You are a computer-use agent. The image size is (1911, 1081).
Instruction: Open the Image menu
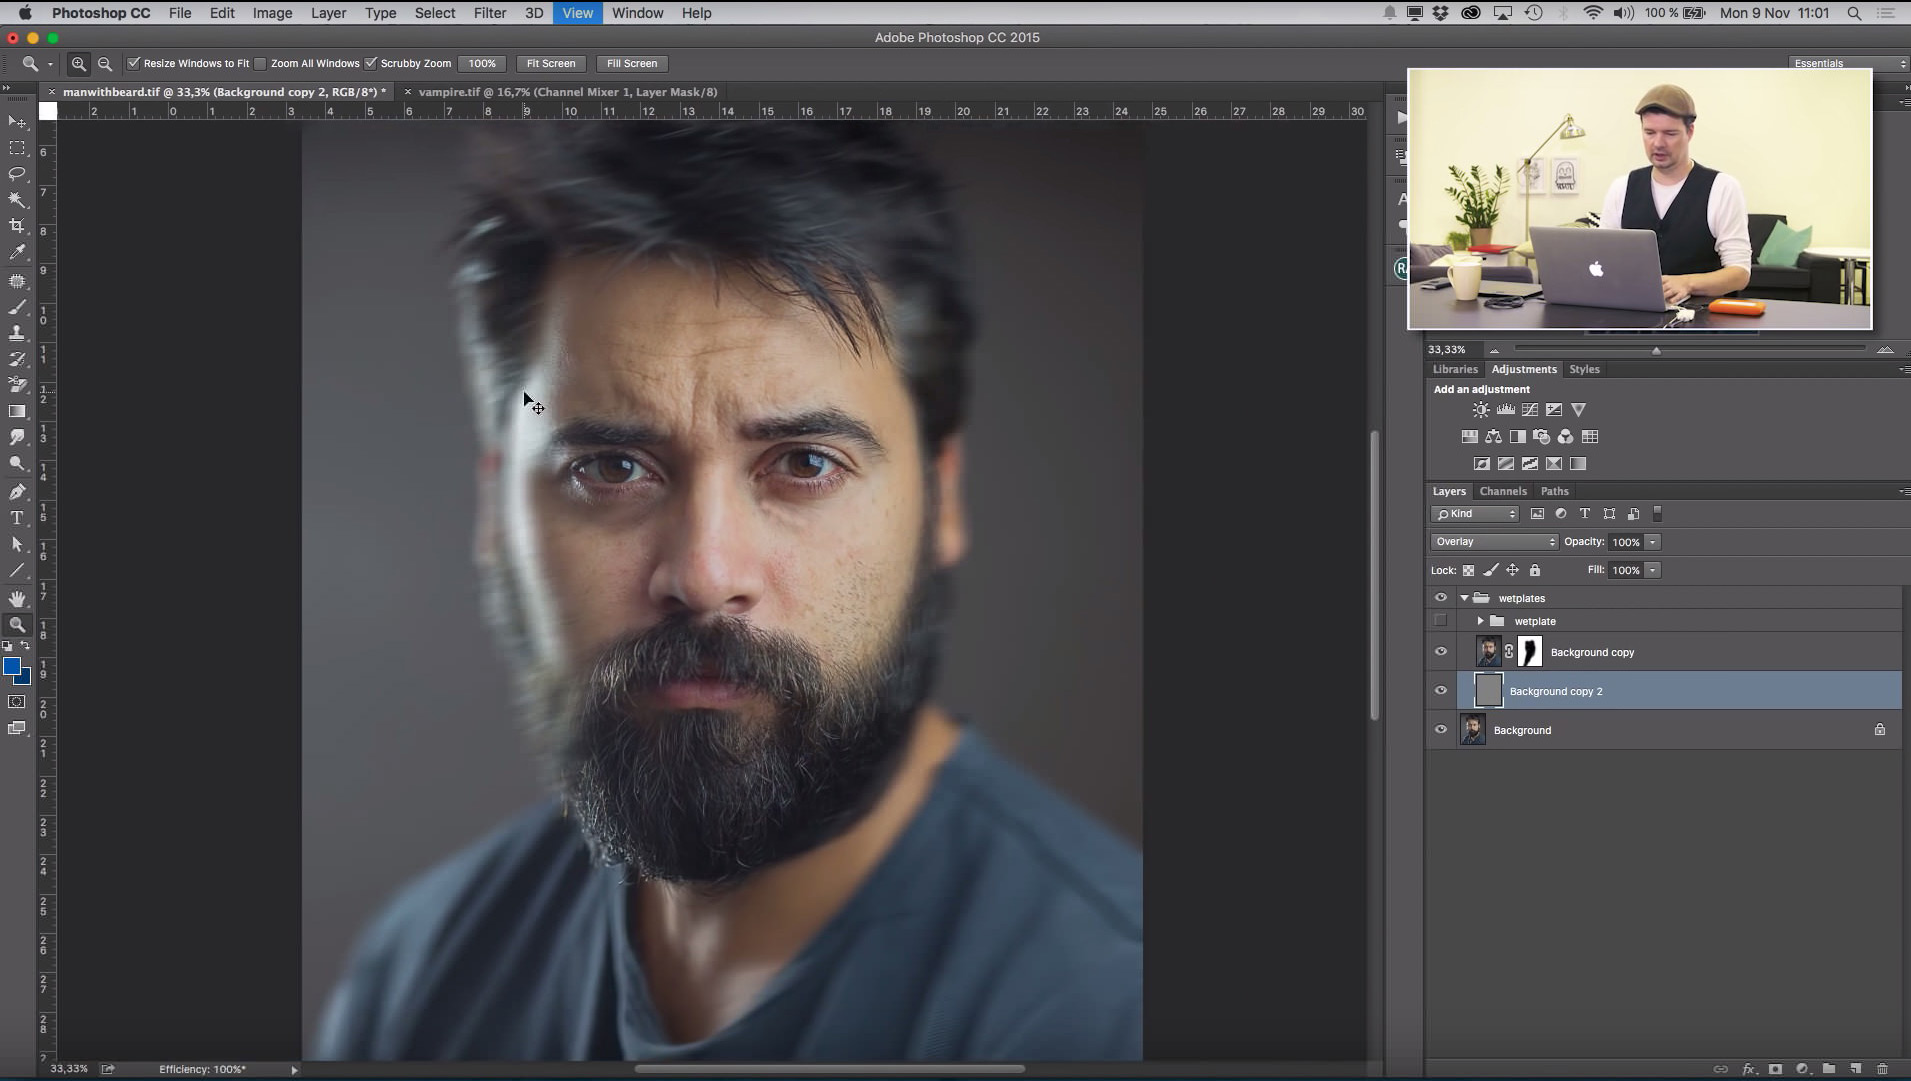tap(272, 13)
